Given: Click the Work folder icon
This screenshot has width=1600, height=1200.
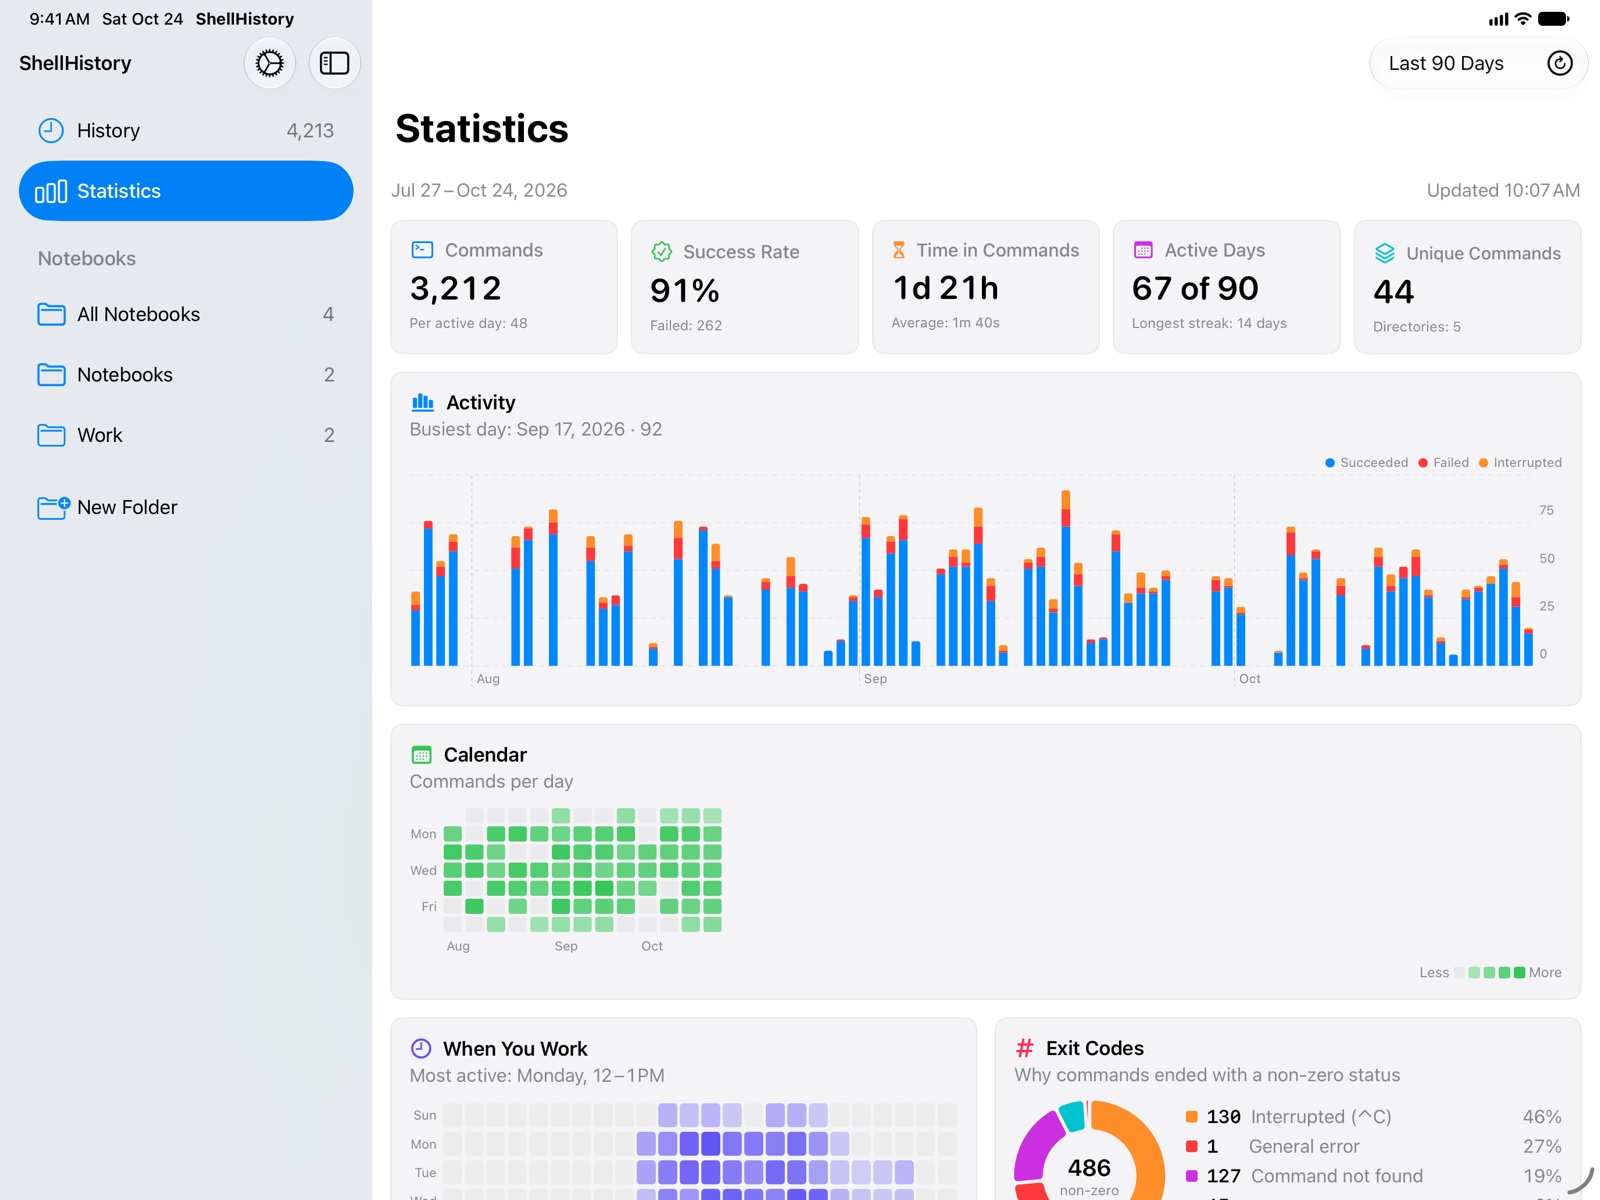Looking at the screenshot, I should coord(51,435).
